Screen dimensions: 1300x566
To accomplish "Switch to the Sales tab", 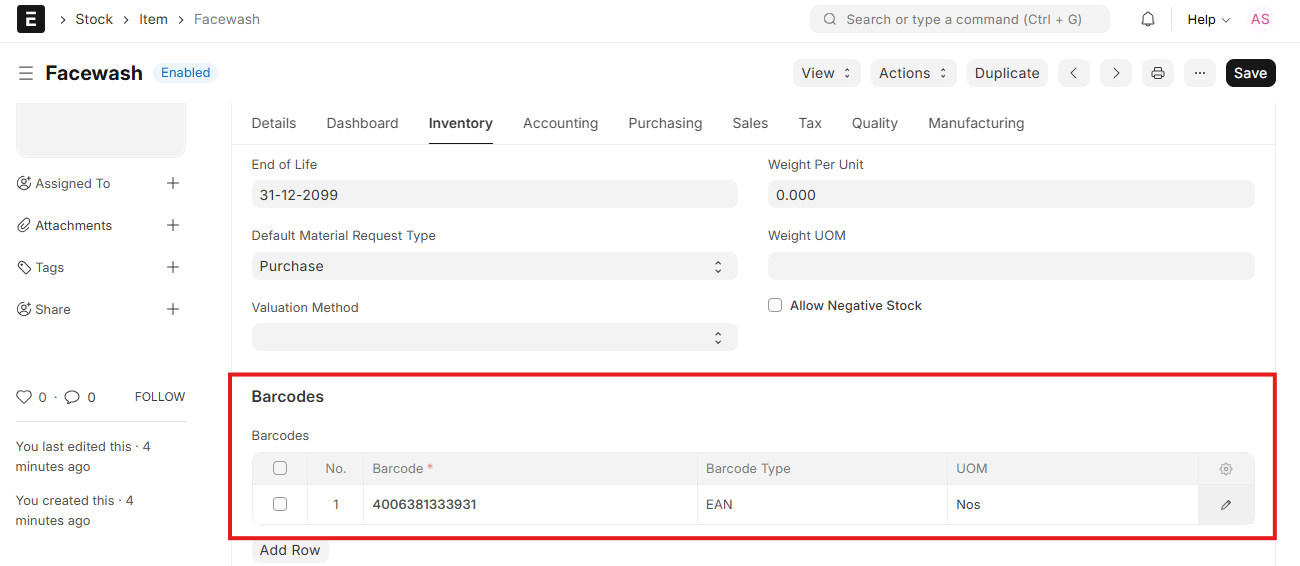I will 750,123.
